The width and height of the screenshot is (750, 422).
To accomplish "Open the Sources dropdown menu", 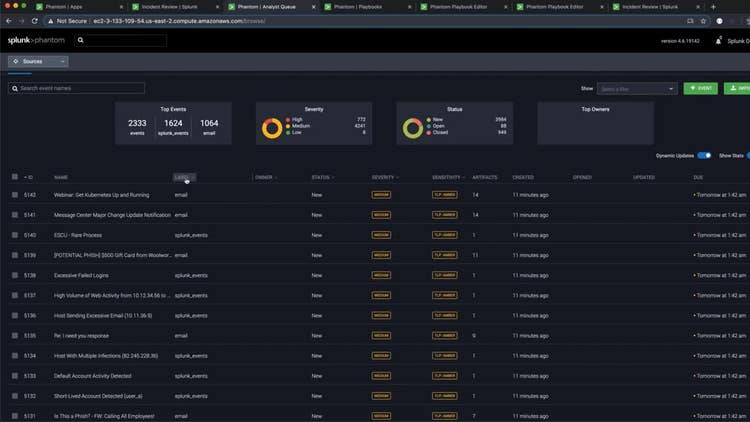I will pos(38,62).
